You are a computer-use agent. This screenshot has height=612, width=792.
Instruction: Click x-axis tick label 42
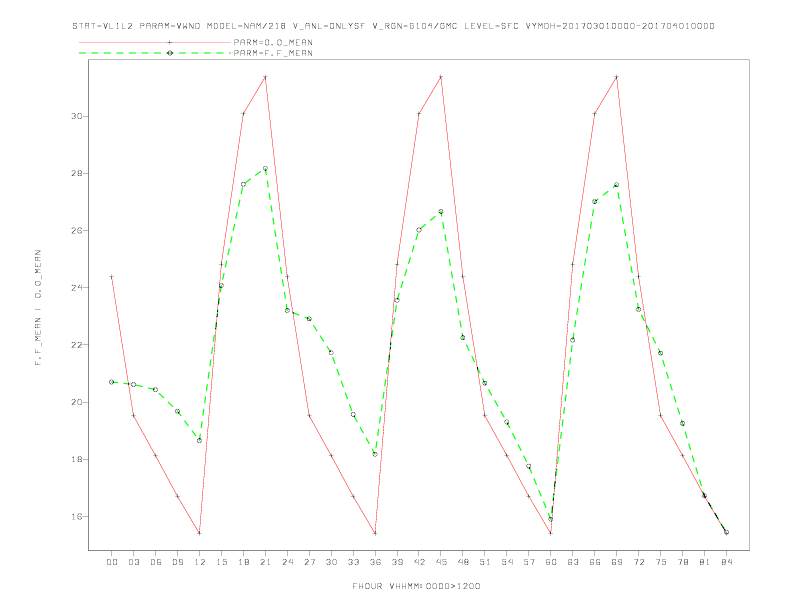click(419, 562)
